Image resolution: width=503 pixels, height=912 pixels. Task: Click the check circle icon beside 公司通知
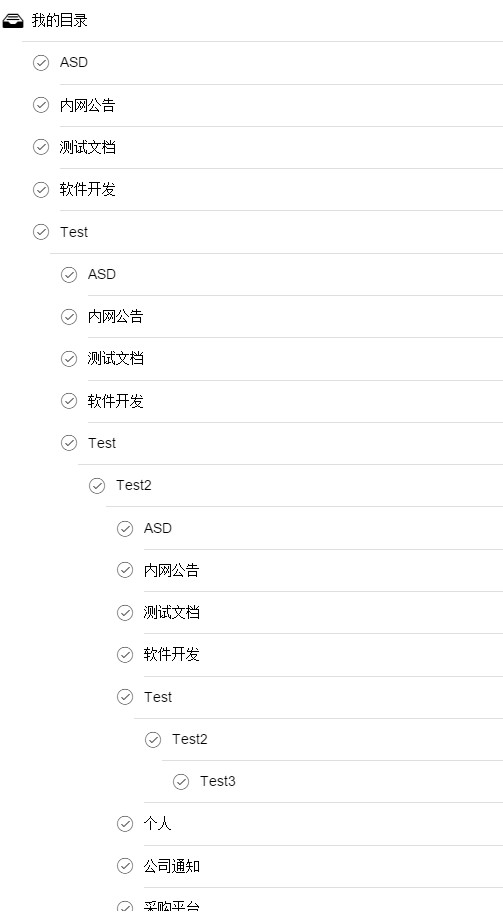(125, 866)
